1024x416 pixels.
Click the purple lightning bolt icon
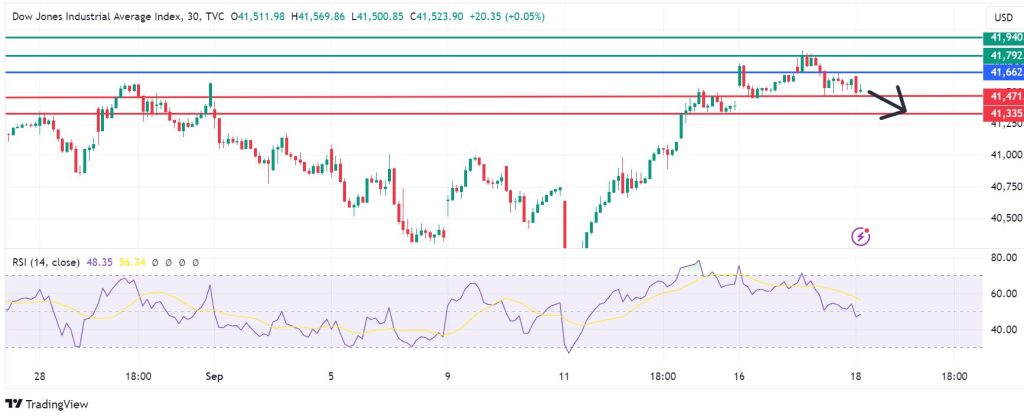pyautogui.click(x=861, y=236)
